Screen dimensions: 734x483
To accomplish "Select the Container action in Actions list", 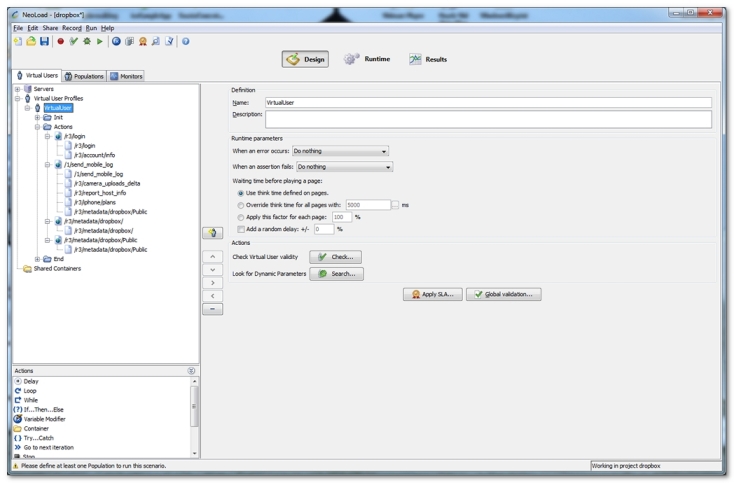I will (x=36, y=429).
